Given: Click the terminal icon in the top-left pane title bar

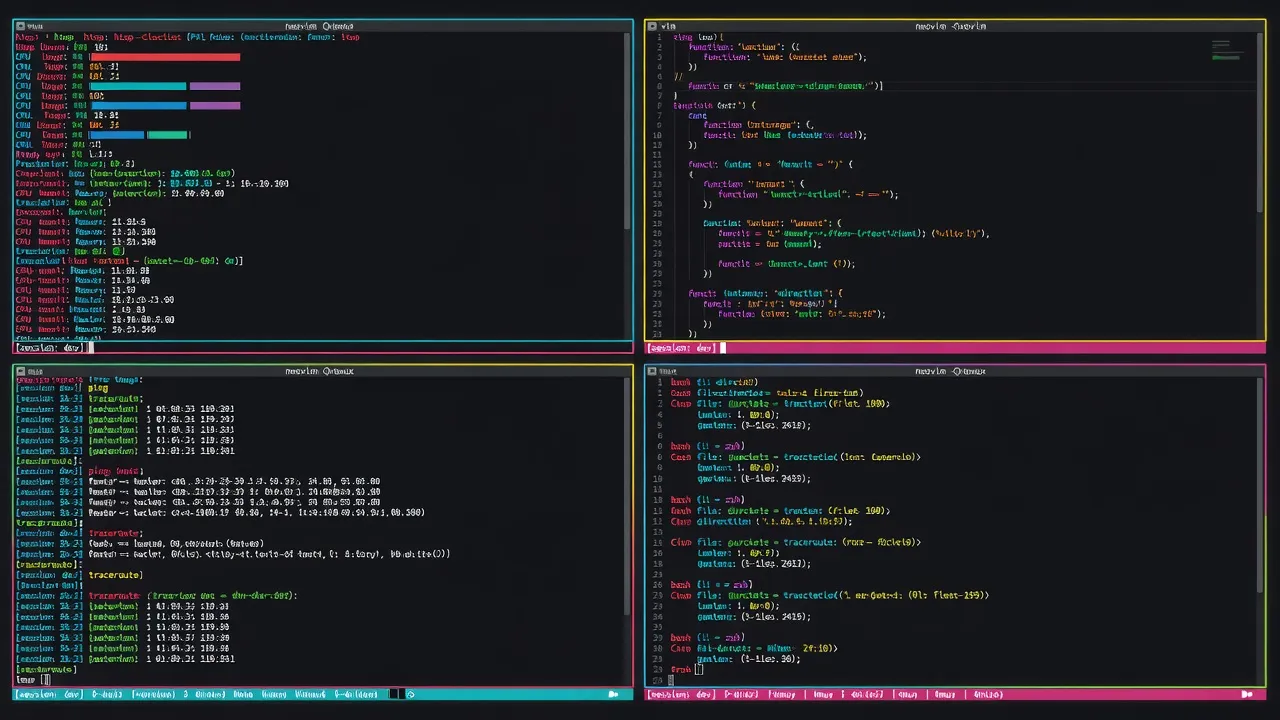Looking at the screenshot, I should 20,26.
